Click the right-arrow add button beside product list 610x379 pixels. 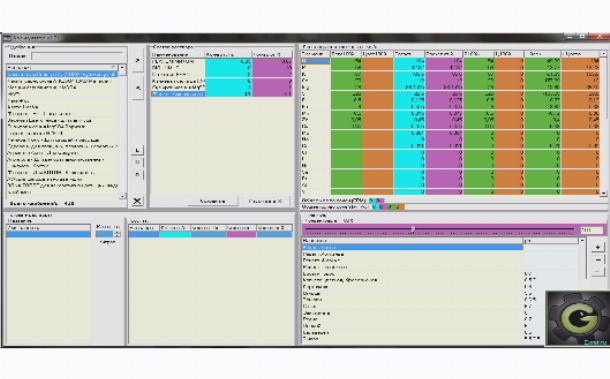(138, 61)
